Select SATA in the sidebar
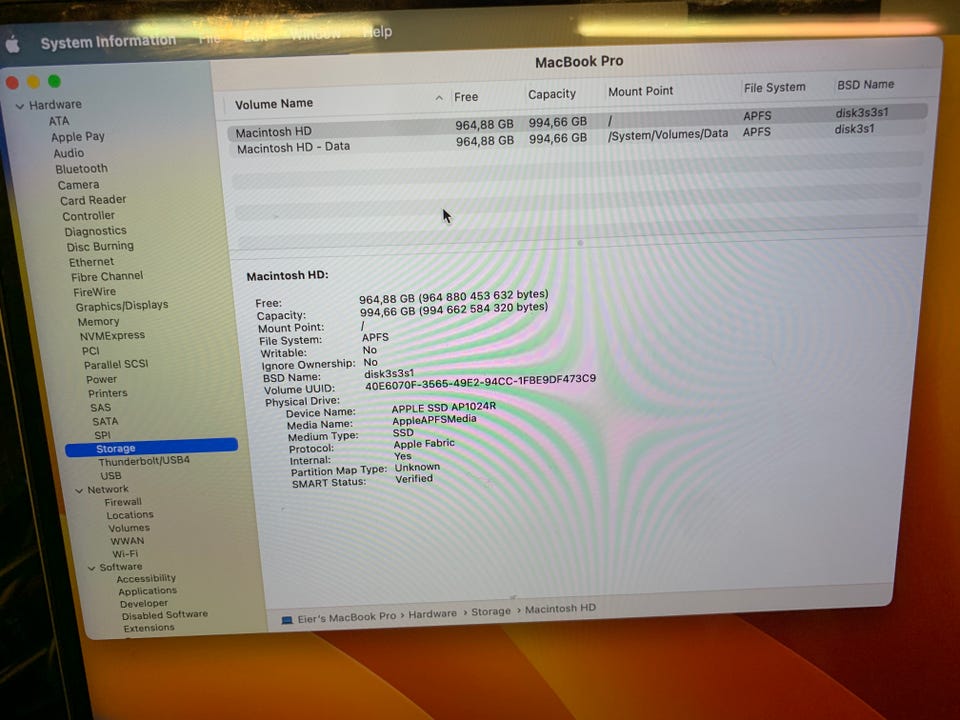Image resolution: width=960 pixels, height=720 pixels. pyautogui.click(x=105, y=422)
